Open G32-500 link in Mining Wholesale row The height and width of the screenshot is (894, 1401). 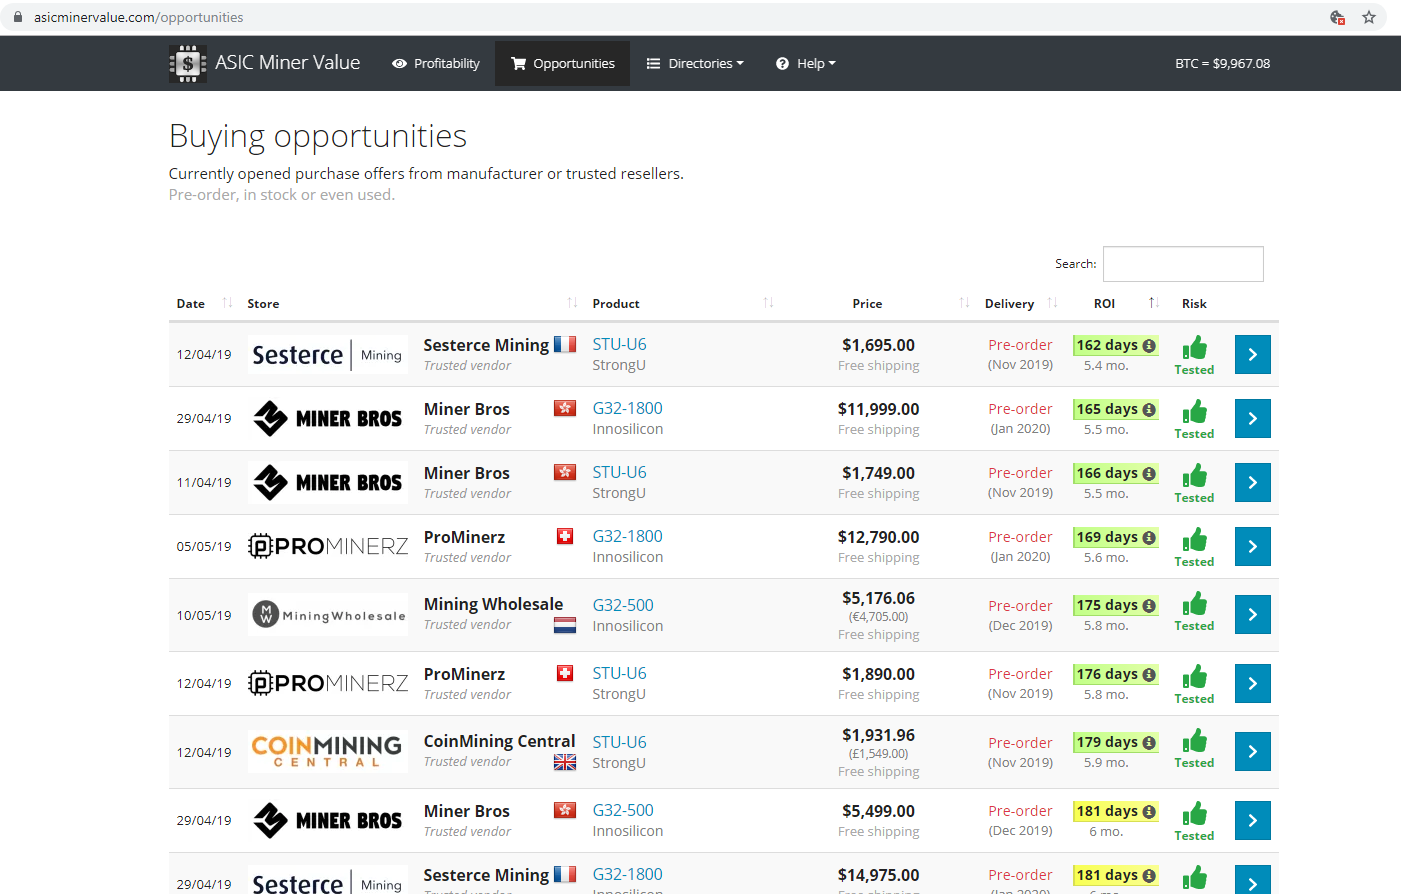[x=623, y=605]
